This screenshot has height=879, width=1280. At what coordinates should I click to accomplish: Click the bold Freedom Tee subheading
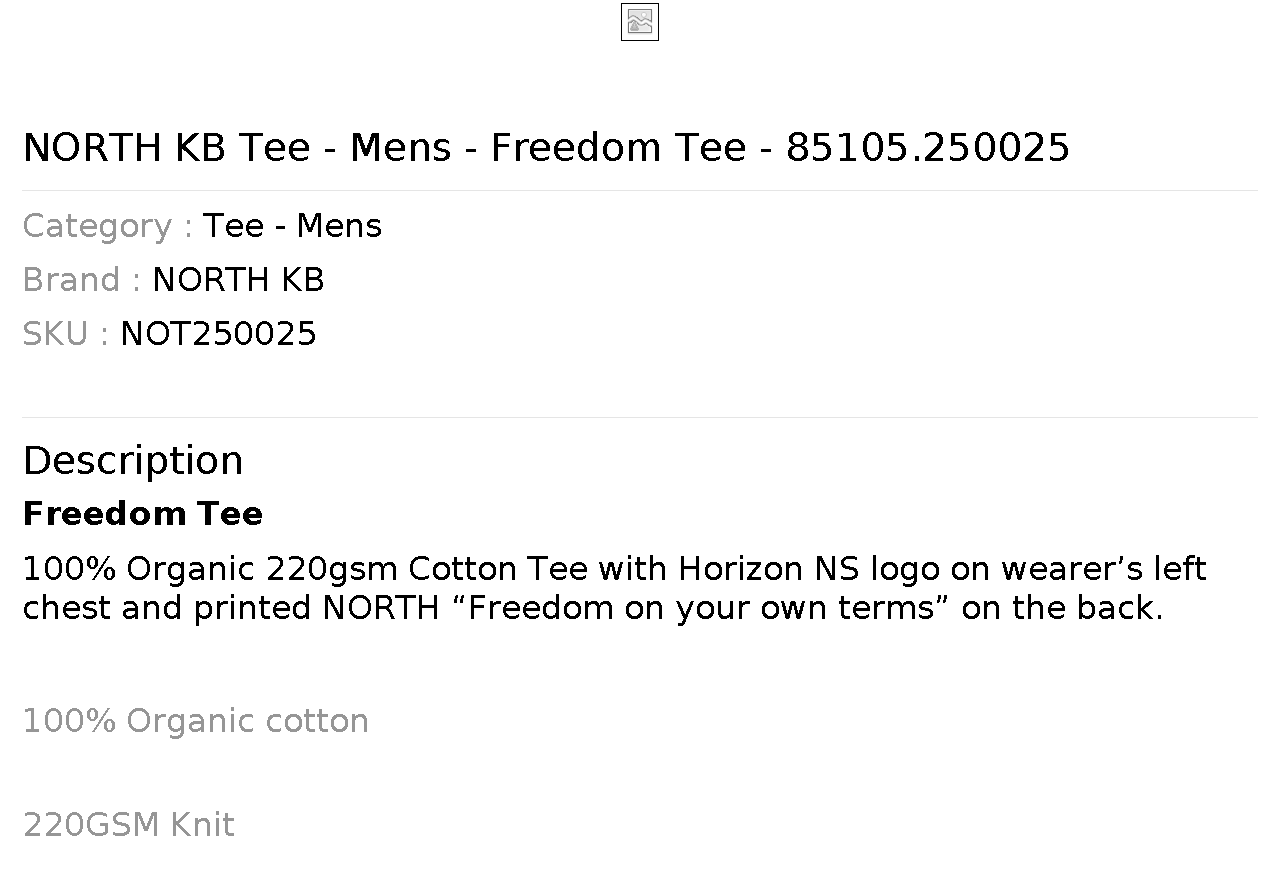pos(143,513)
